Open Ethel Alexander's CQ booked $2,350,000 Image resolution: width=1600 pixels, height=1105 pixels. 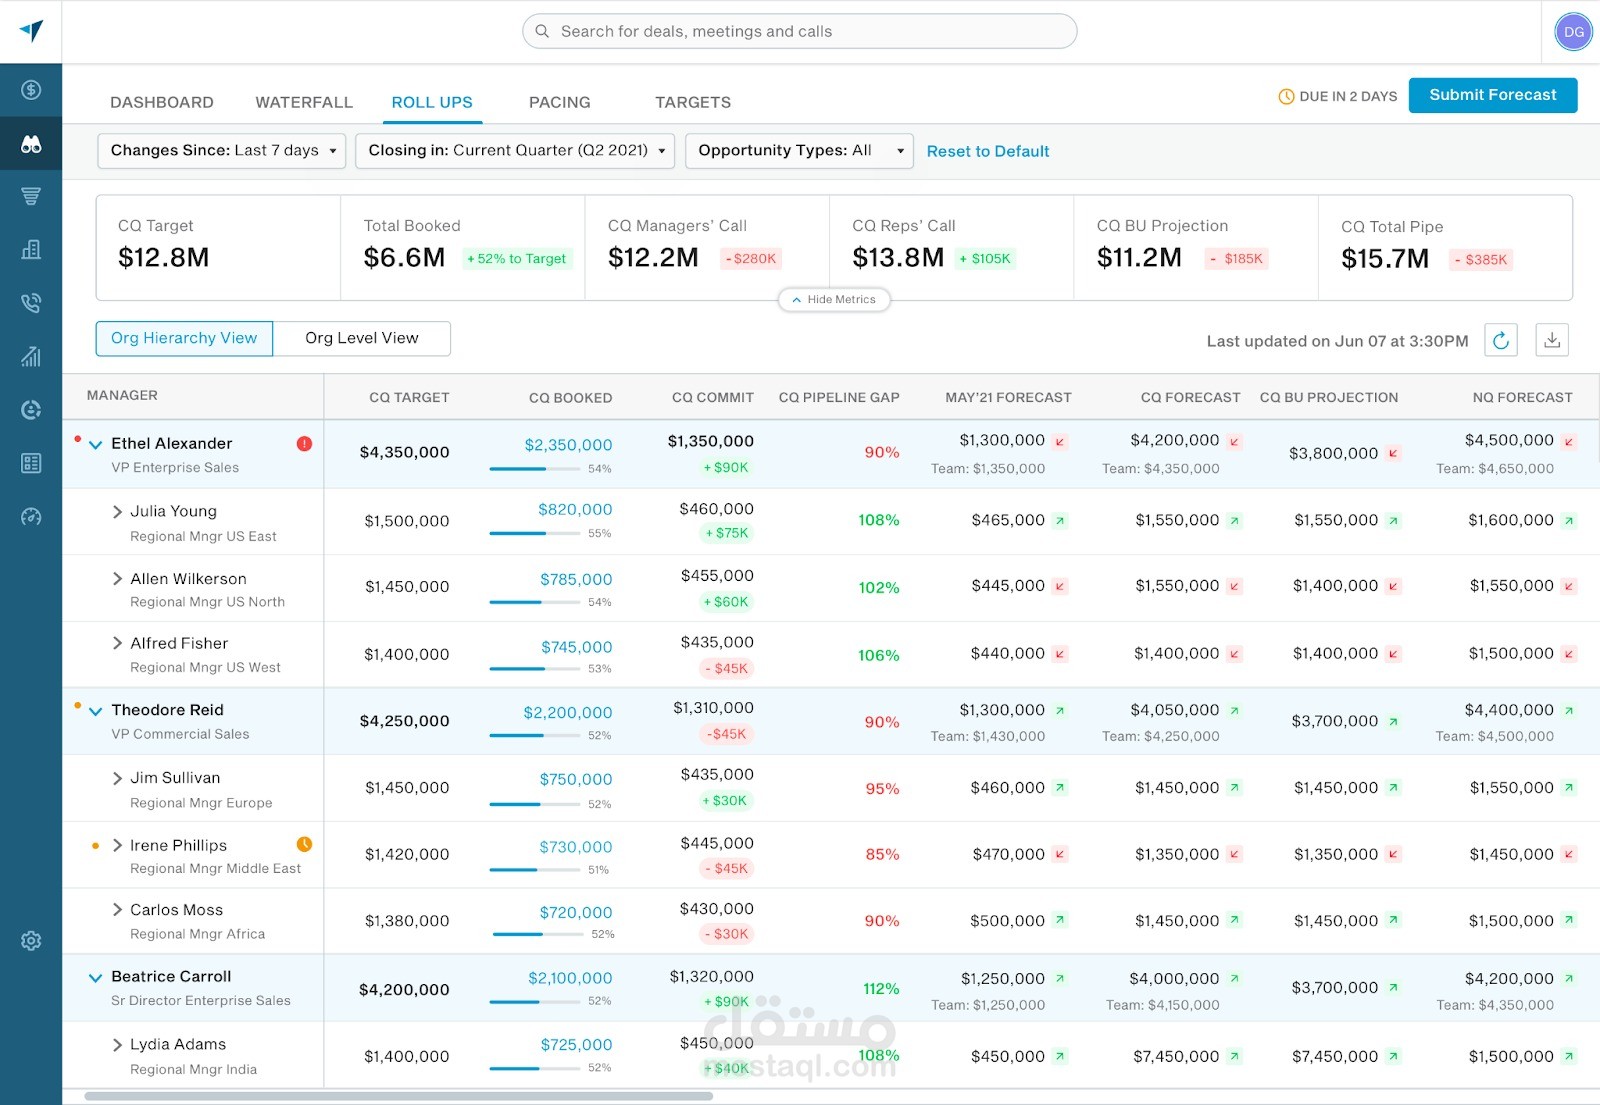tap(568, 445)
